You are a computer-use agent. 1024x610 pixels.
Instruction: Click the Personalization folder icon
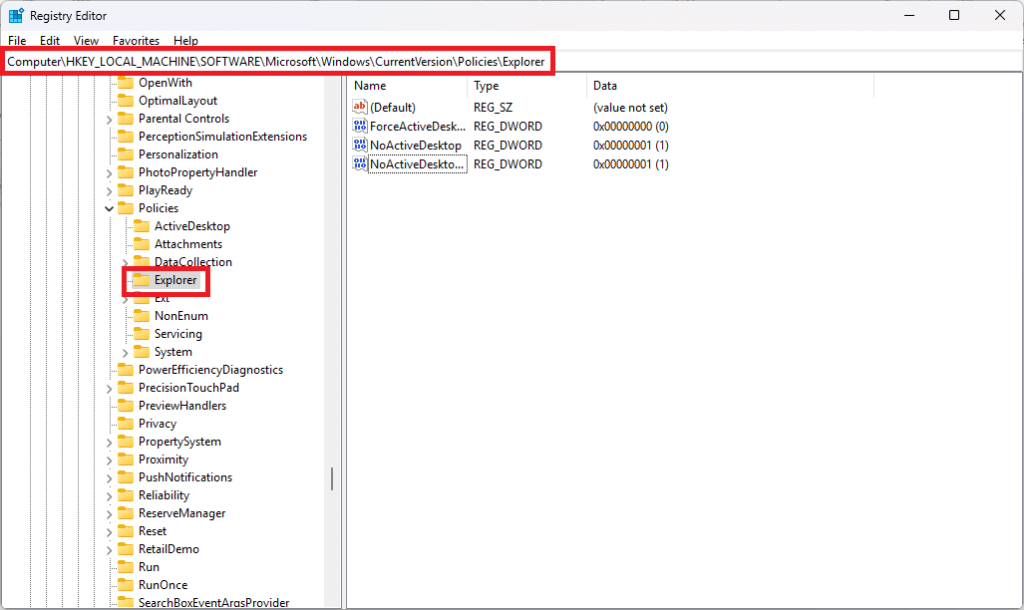click(125, 154)
